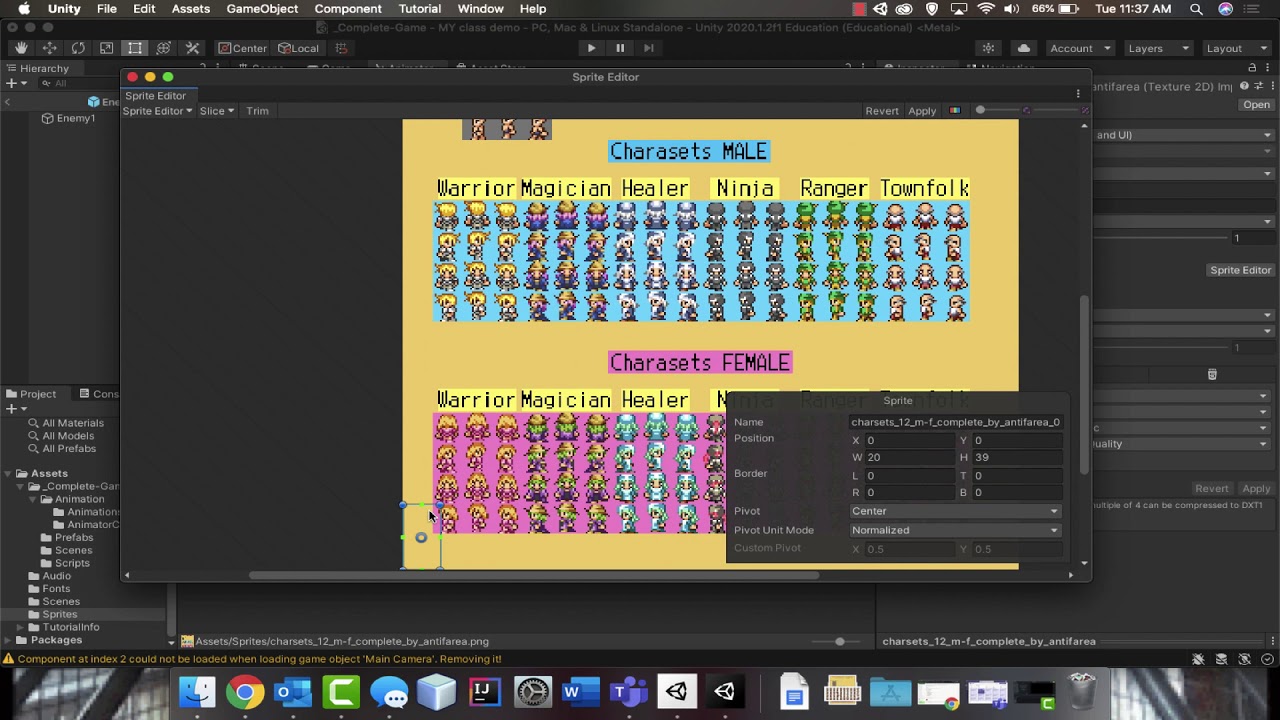Toggle Center pivot mode
1280x720 pixels.
(243, 48)
